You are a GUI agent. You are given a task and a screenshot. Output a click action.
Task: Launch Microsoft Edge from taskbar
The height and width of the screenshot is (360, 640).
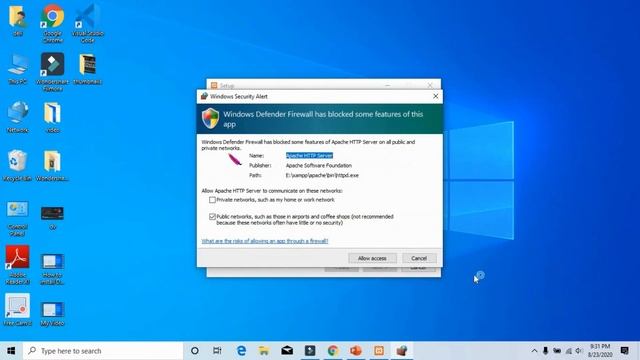coord(241,351)
